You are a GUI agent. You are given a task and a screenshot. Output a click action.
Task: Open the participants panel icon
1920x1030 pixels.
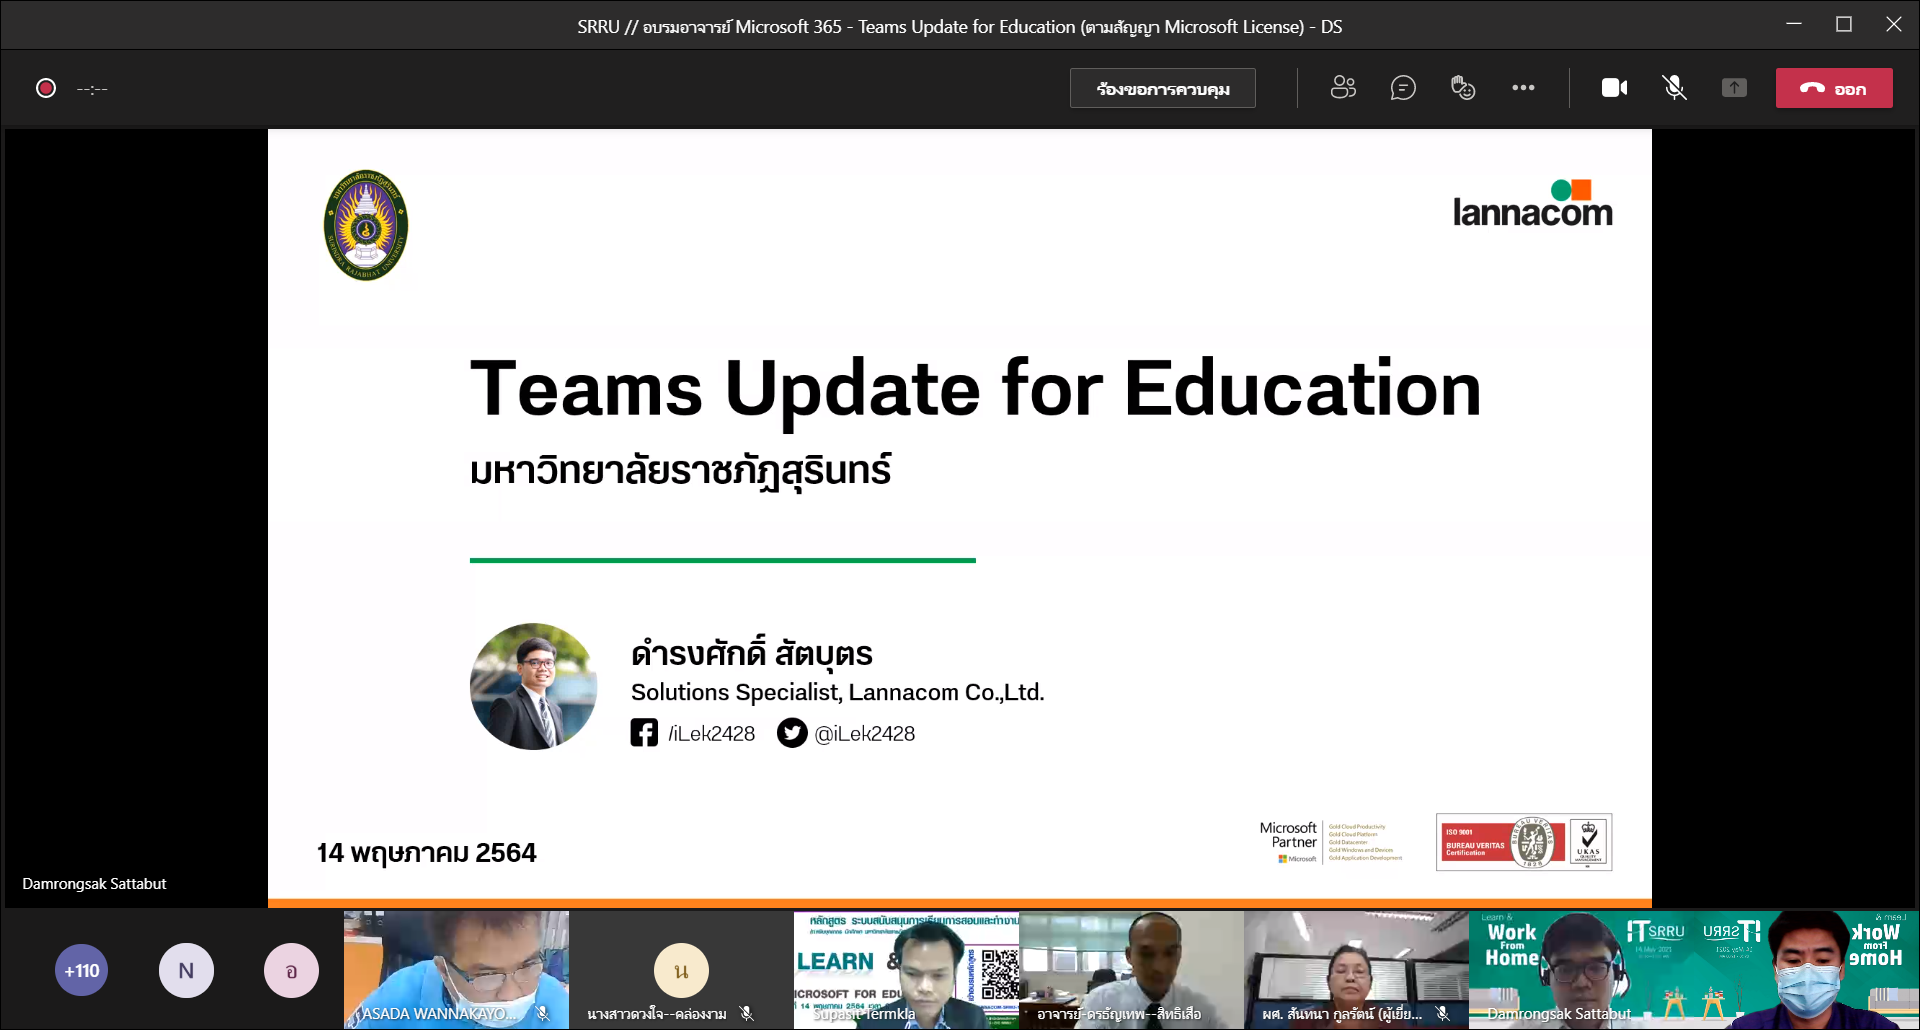pyautogui.click(x=1343, y=88)
